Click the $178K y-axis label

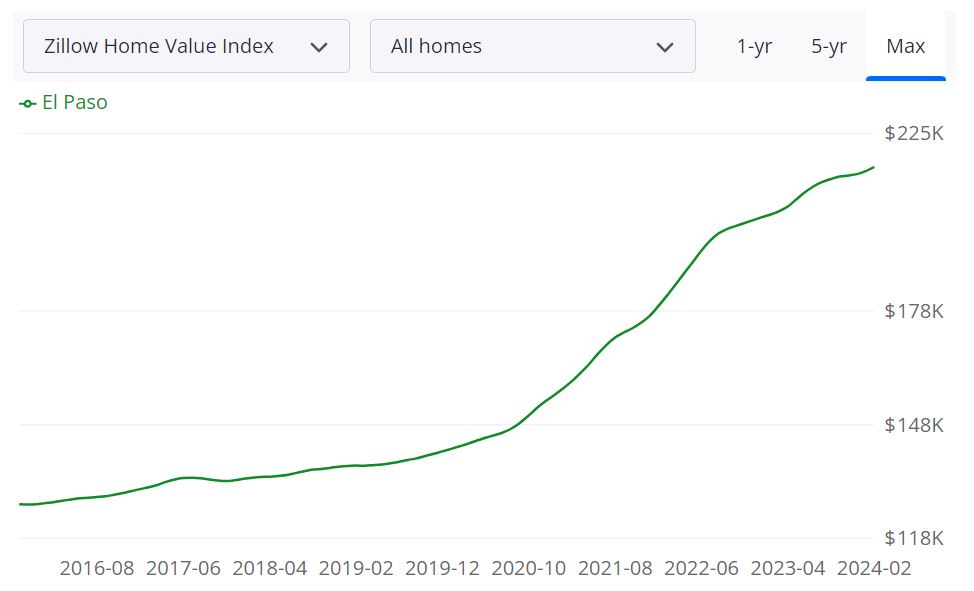(914, 311)
